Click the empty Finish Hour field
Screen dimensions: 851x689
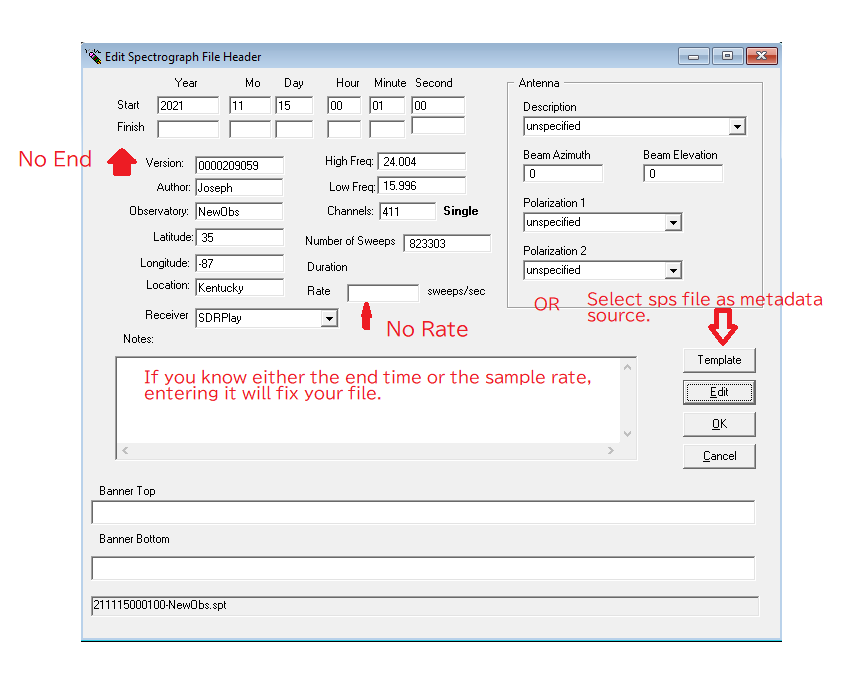[x=344, y=129]
